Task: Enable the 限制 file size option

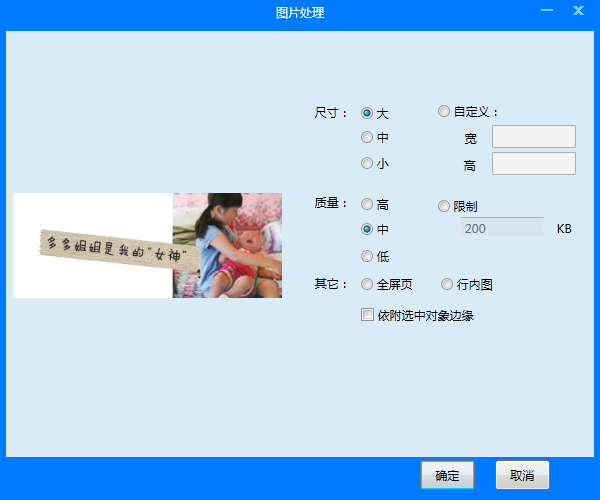Action: pos(445,206)
